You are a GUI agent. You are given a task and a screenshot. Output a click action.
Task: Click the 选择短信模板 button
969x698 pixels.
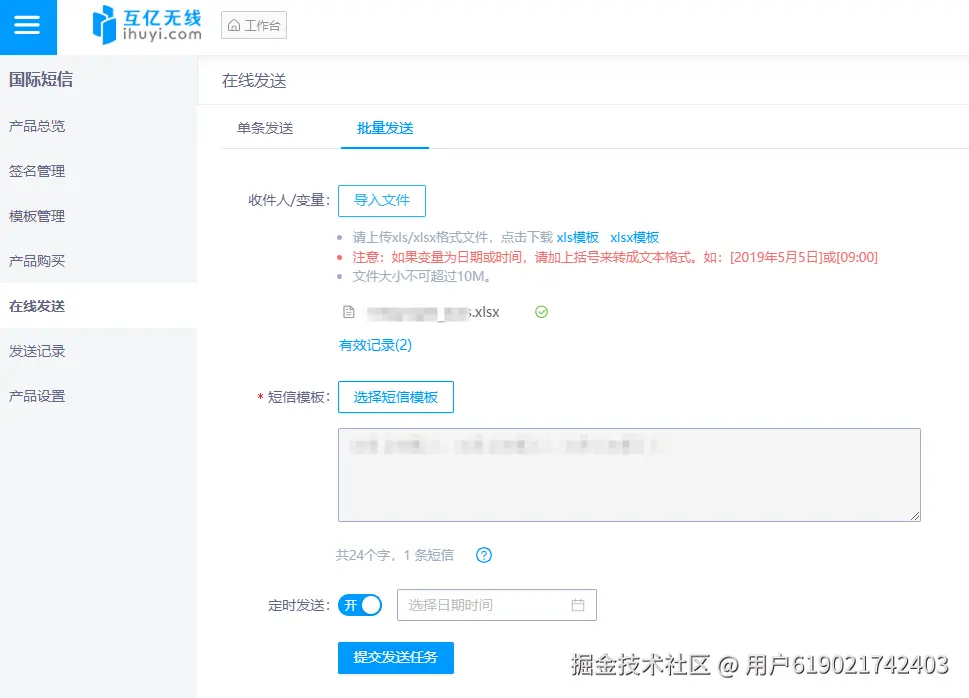click(x=396, y=397)
